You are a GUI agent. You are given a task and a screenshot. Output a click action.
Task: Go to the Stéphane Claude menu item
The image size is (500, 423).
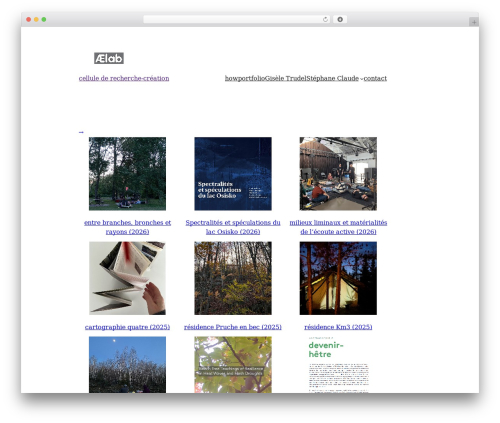pos(333,78)
